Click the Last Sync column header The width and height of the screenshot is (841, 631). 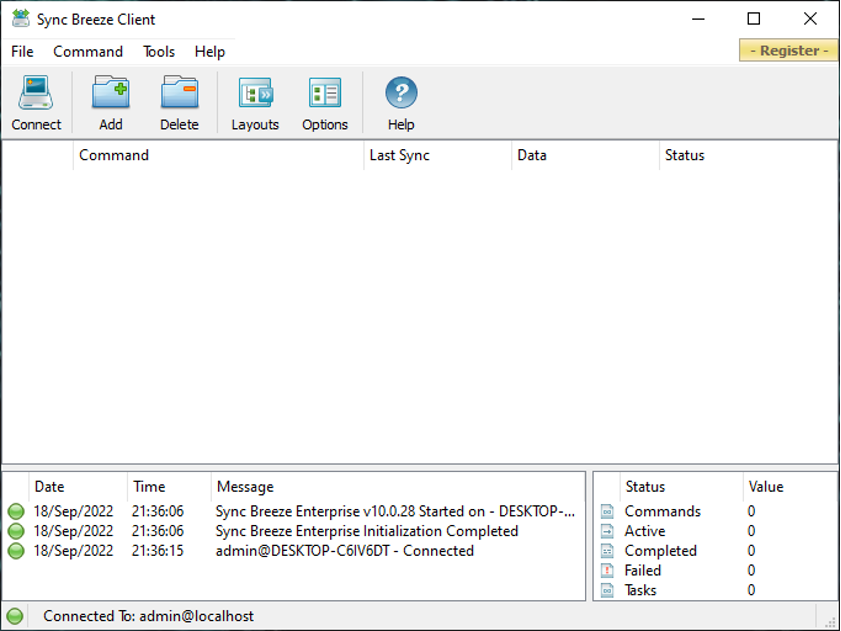pos(438,156)
